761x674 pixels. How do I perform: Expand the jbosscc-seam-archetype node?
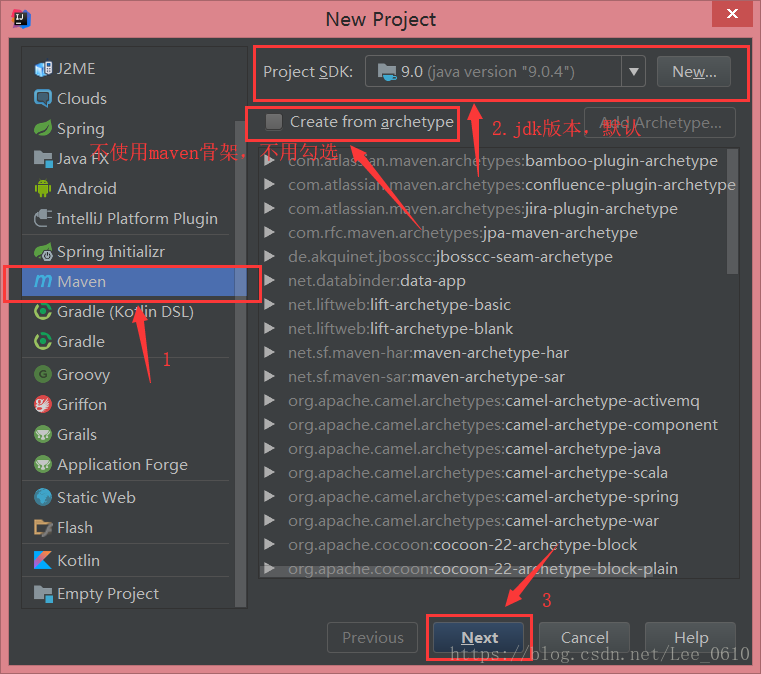coord(269,256)
